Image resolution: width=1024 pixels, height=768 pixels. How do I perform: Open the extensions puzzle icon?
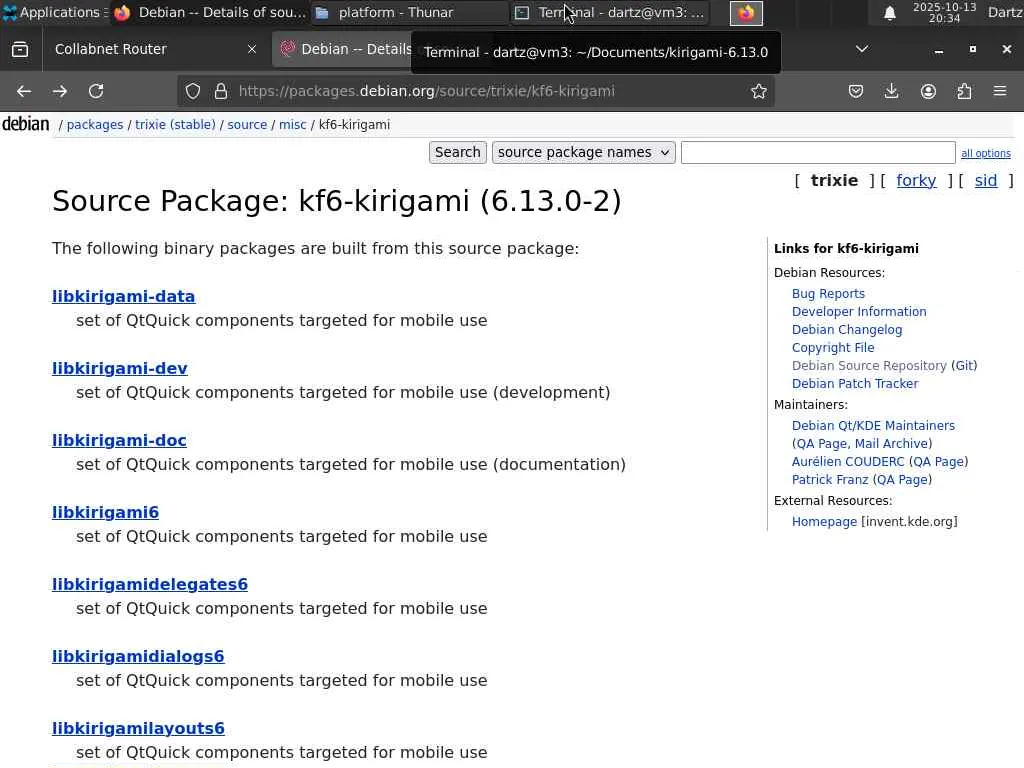[x=964, y=91]
